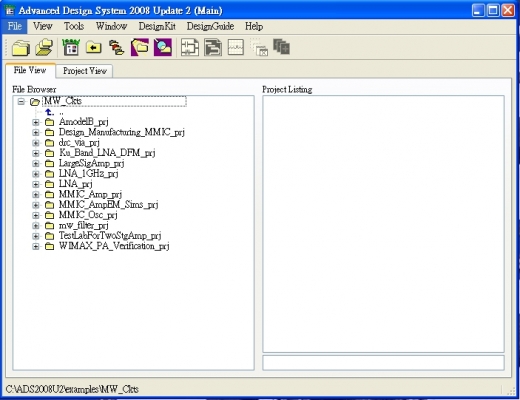The image size is (520, 400).
Task: Open the example directory calendar-like icon
Action: click(71, 47)
